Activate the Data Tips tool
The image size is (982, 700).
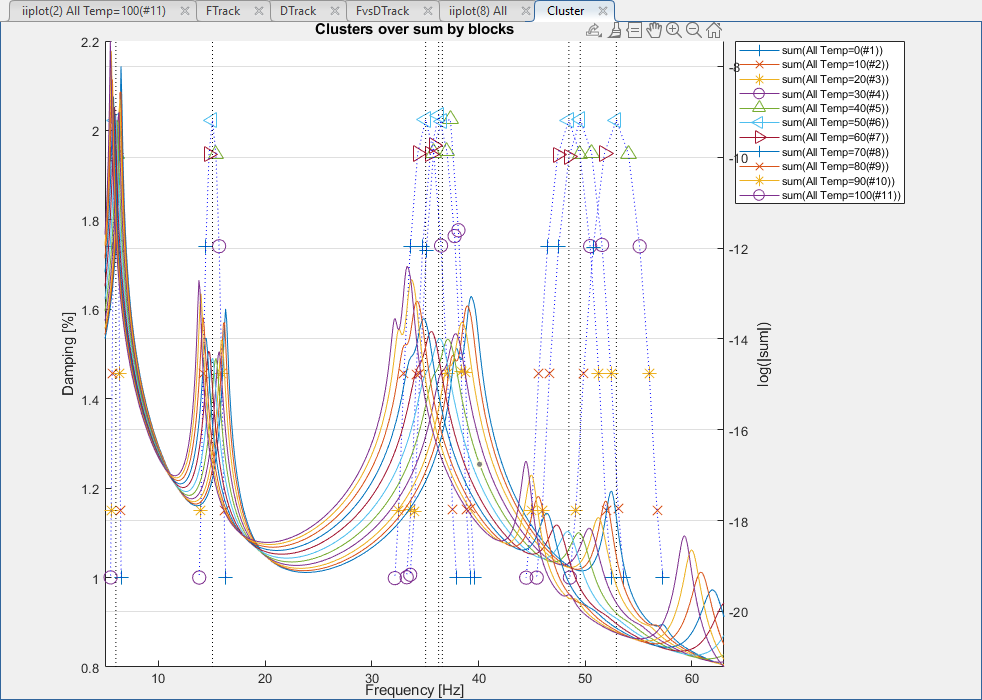tap(634, 30)
